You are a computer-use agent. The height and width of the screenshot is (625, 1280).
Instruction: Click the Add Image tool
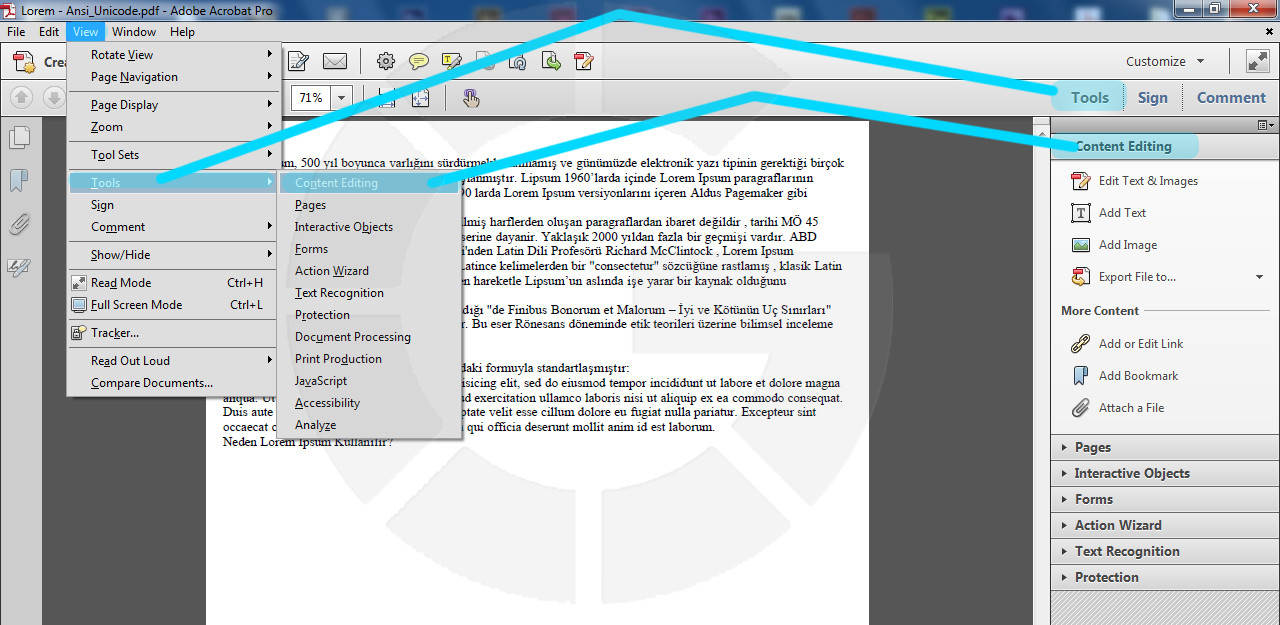click(x=1127, y=245)
